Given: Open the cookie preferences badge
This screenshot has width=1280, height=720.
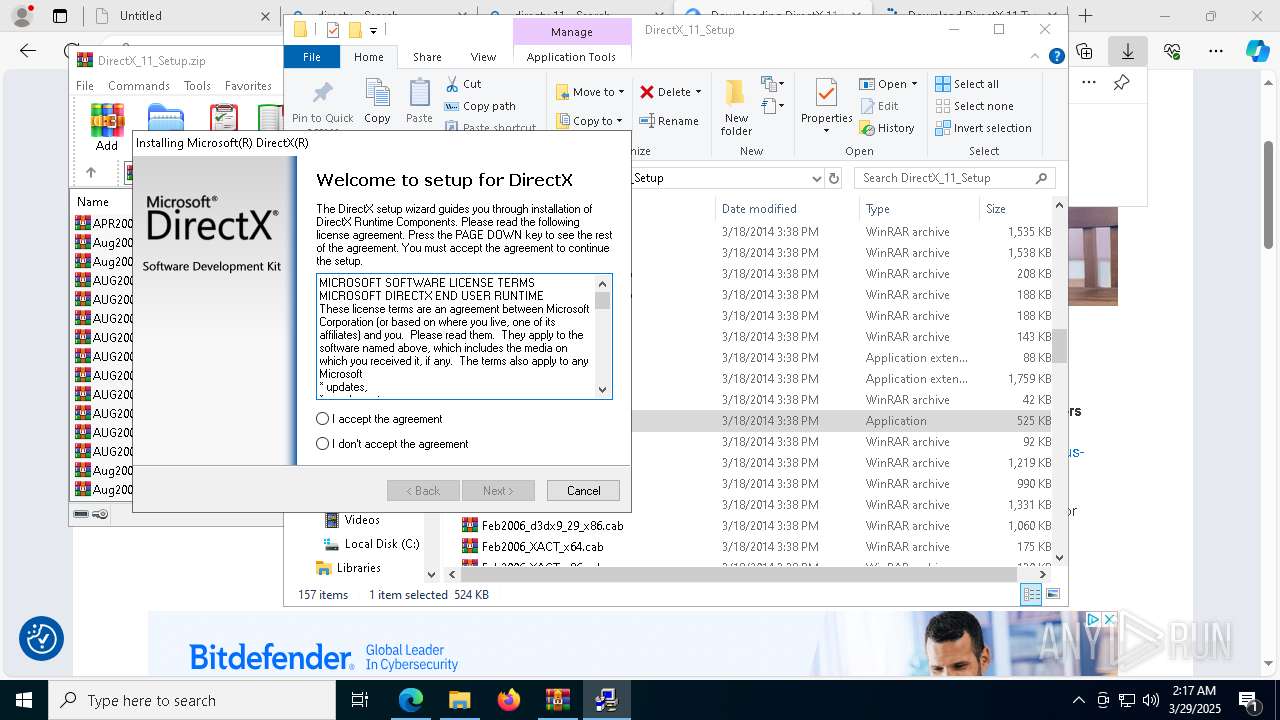Looking at the screenshot, I should pos(41,640).
